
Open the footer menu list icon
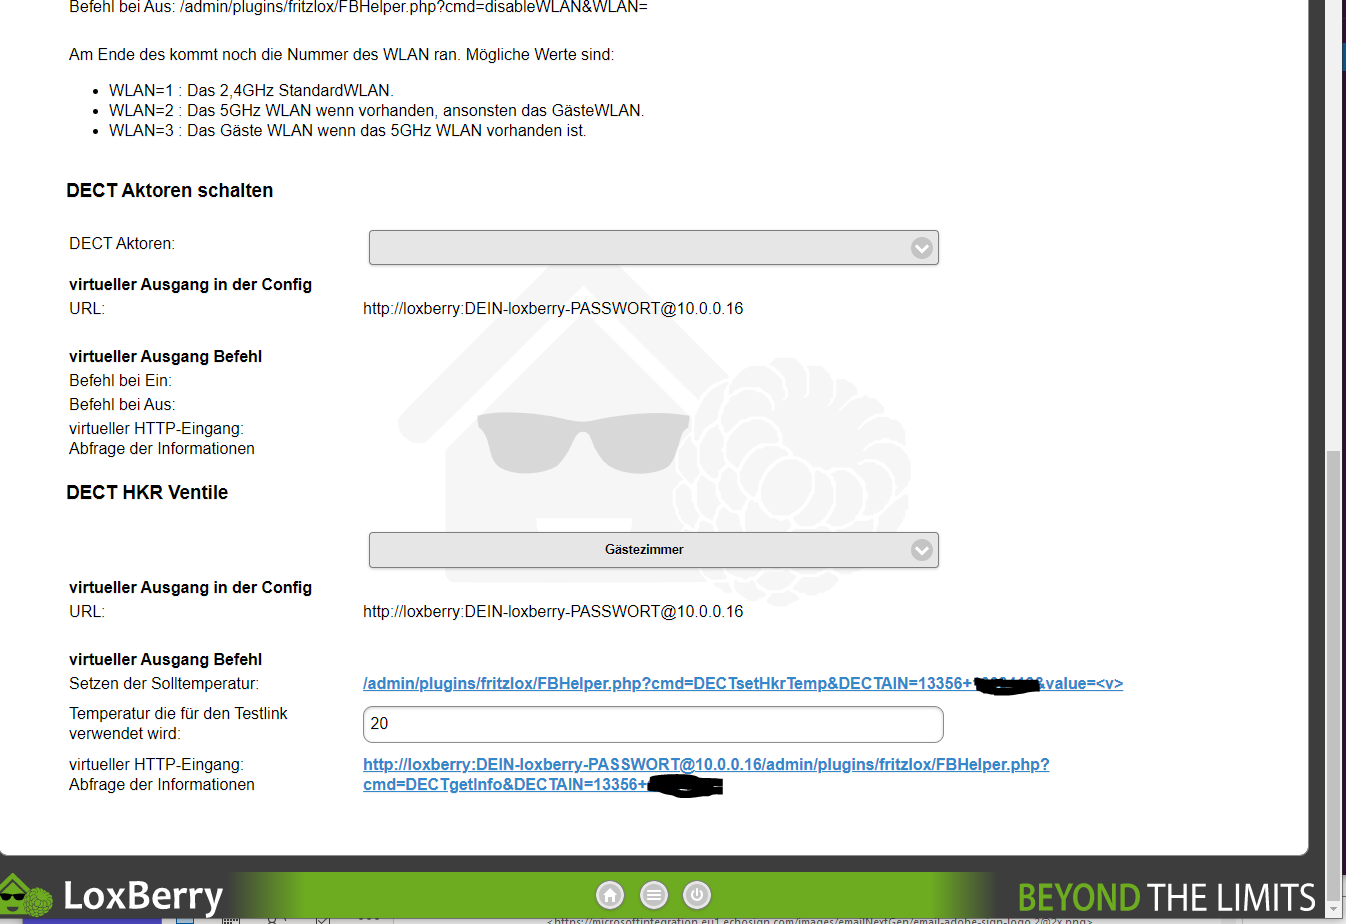[654, 895]
